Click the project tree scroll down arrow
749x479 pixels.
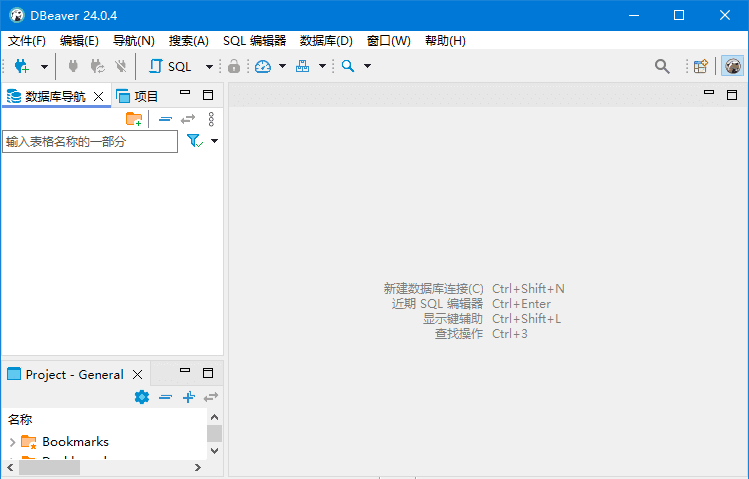(214, 450)
